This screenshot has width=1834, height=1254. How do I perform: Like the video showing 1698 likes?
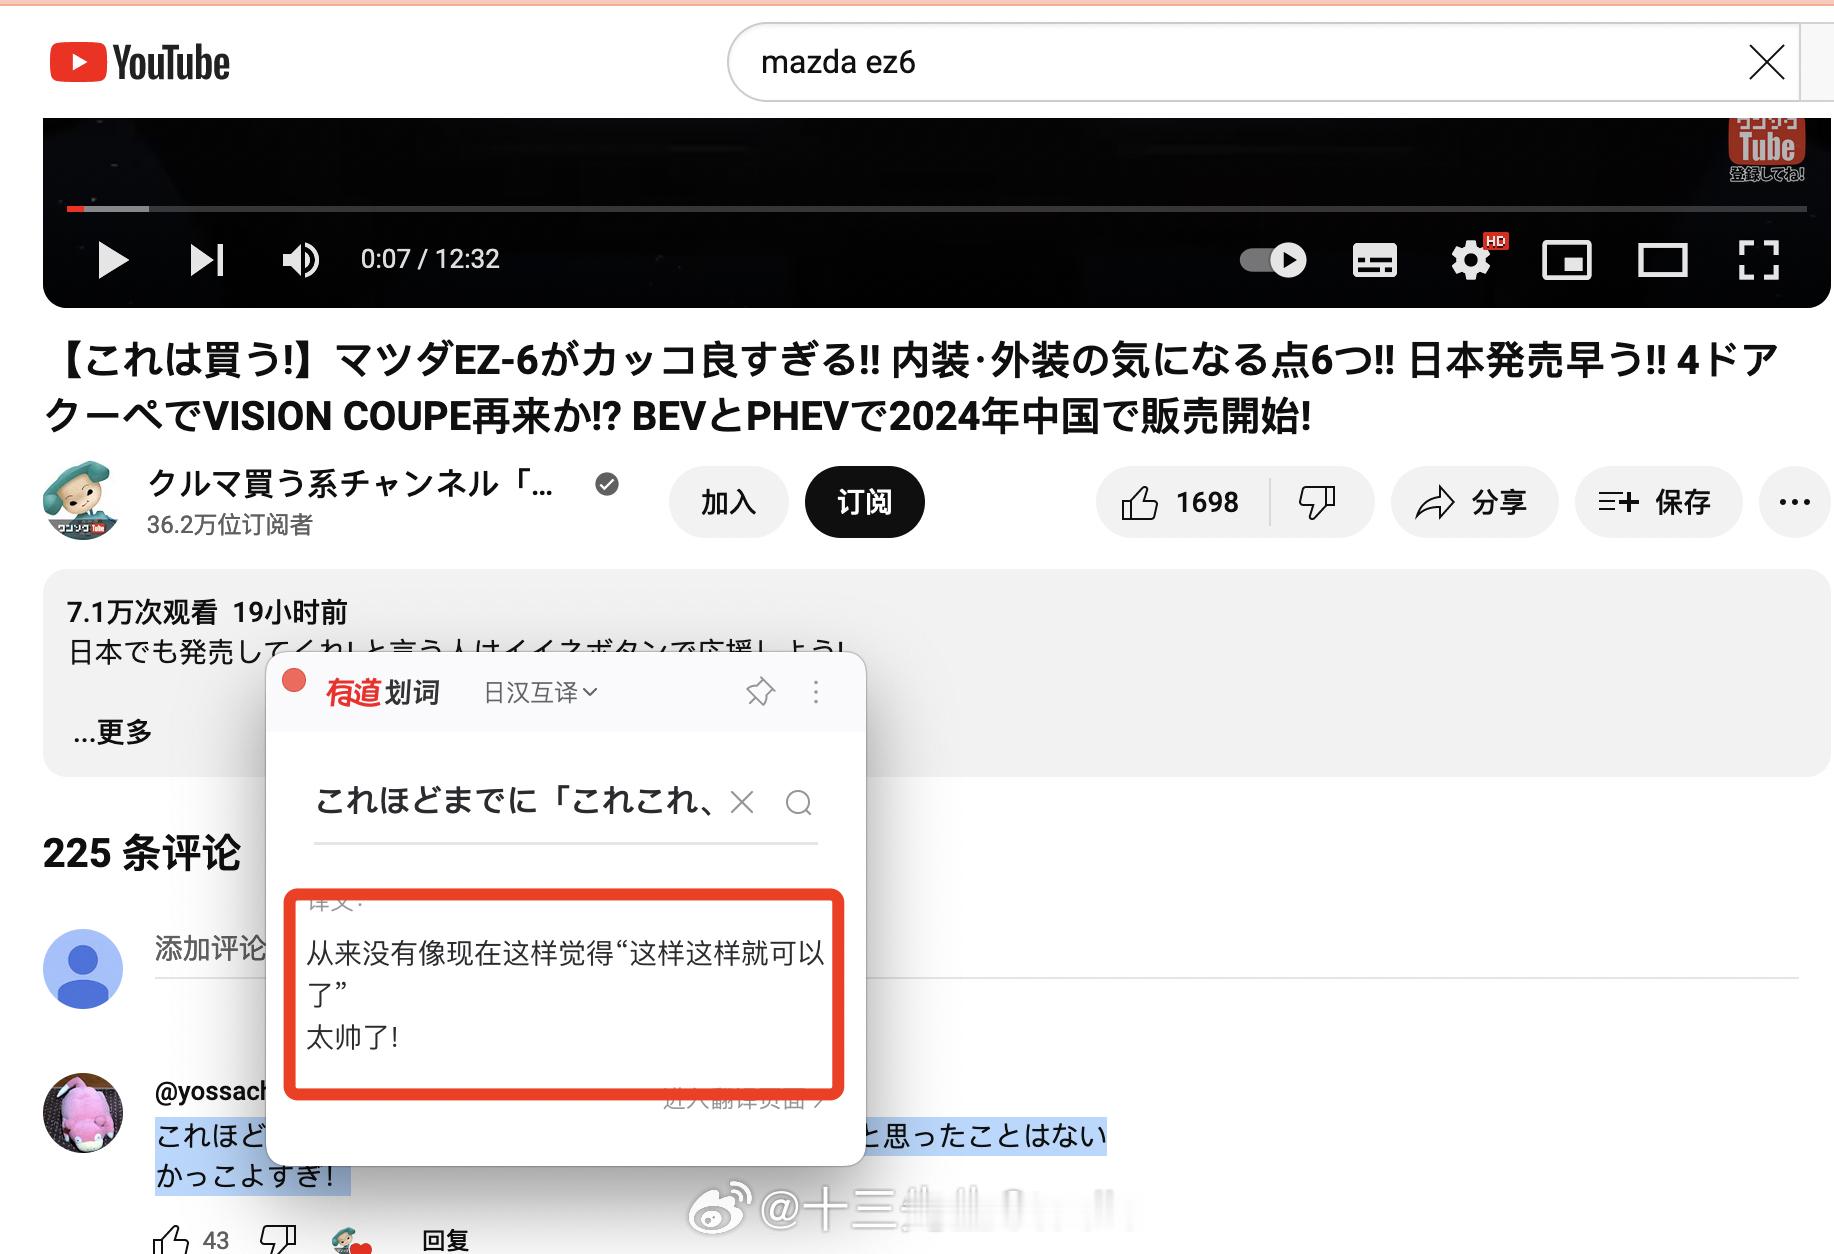tap(1181, 502)
